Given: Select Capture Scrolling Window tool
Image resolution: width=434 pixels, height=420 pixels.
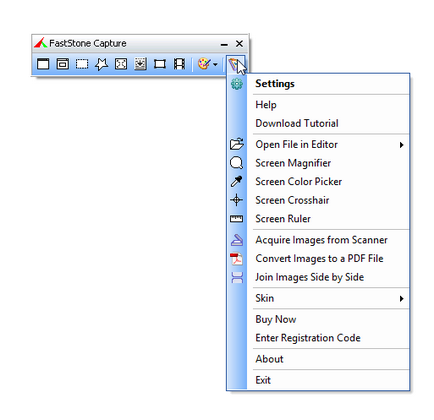Looking at the screenshot, I should coord(140,64).
